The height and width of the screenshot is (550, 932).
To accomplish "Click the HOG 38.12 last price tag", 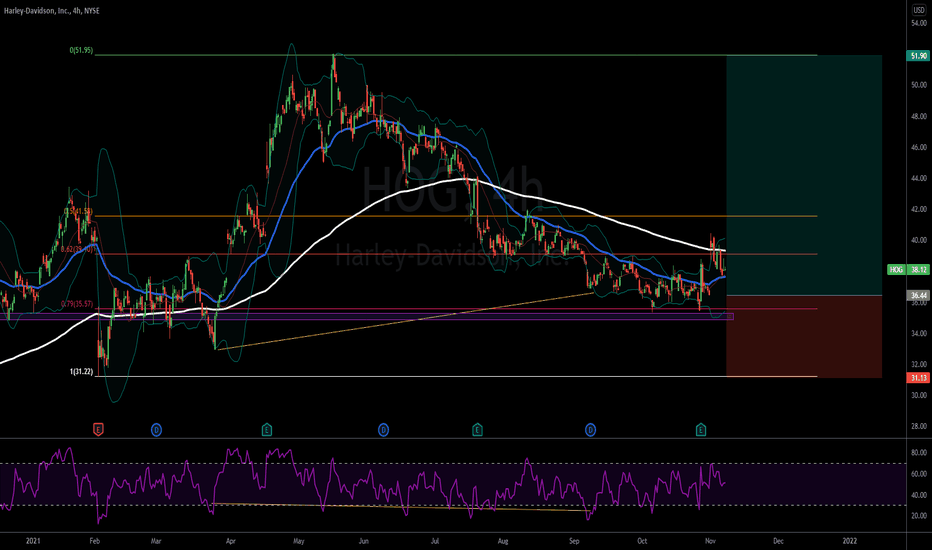I will click(x=908, y=269).
